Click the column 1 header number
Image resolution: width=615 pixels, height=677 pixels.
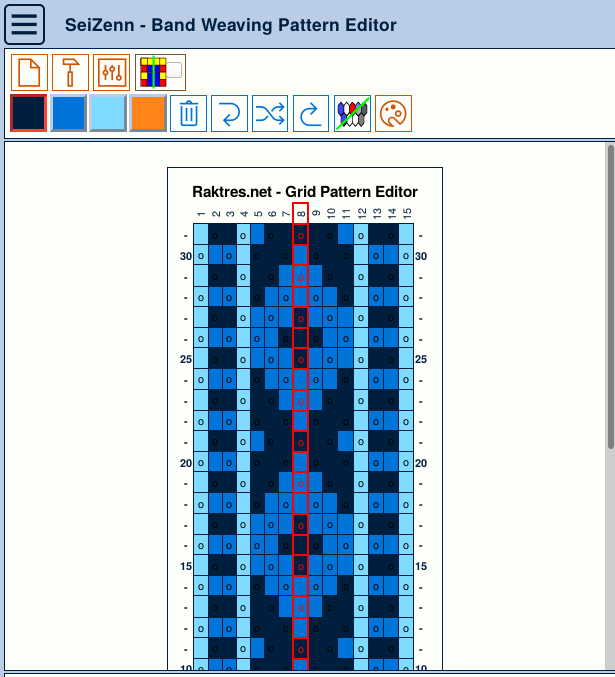click(x=200, y=214)
